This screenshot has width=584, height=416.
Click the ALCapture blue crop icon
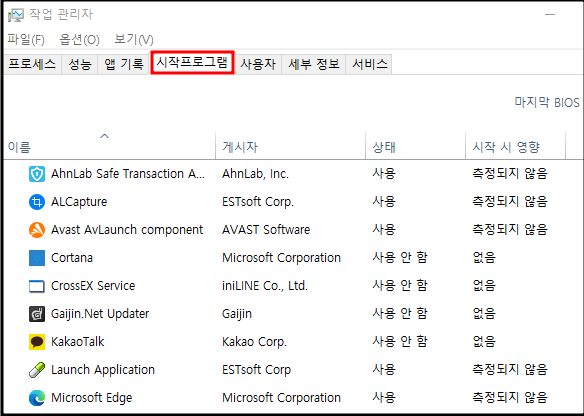[37, 202]
